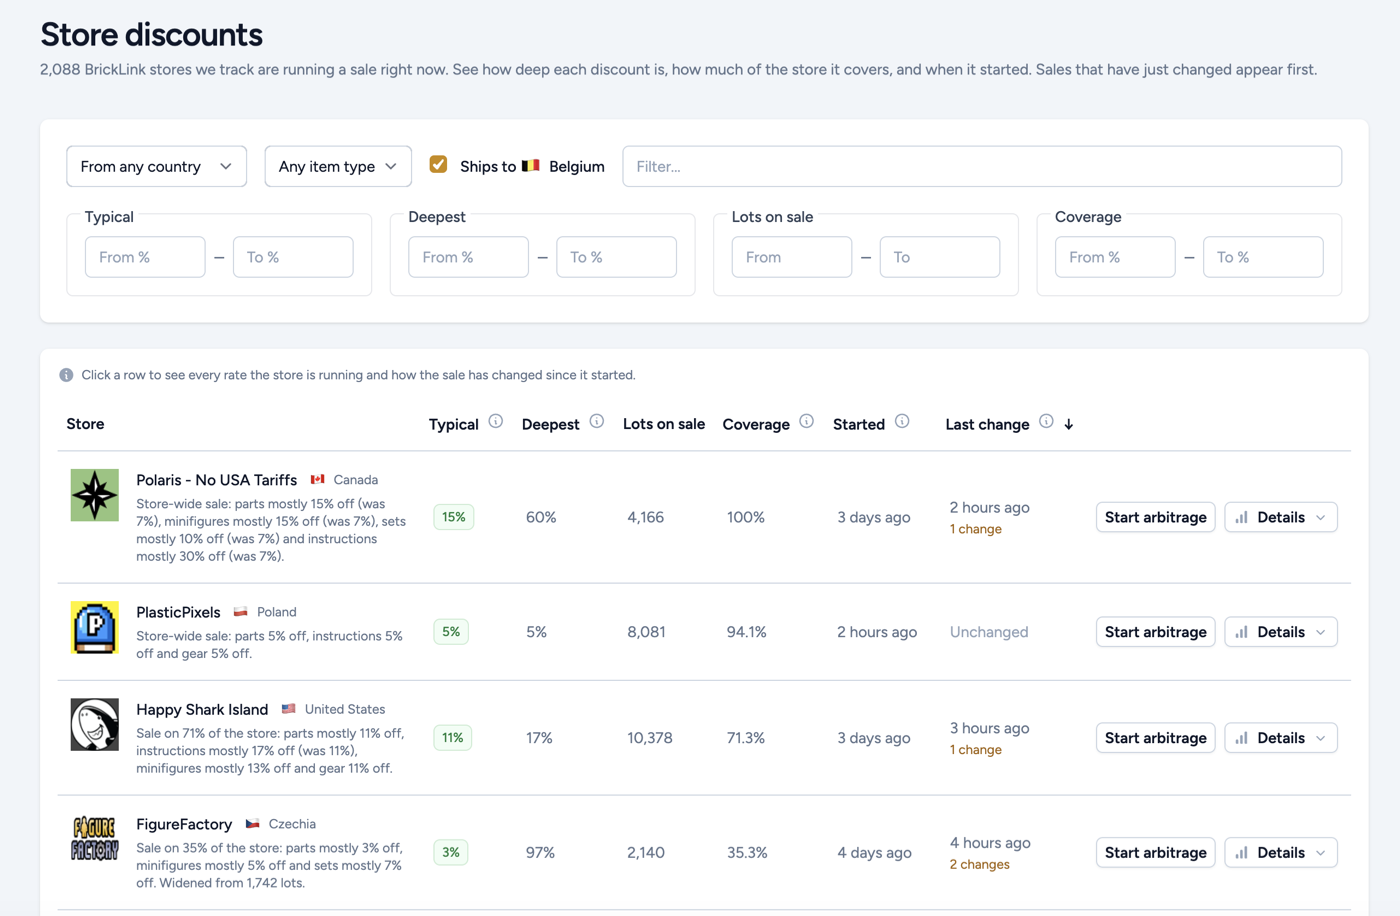The height and width of the screenshot is (916, 1400).
Task: Click the Deepest From % field
Action: tap(468, 257)
